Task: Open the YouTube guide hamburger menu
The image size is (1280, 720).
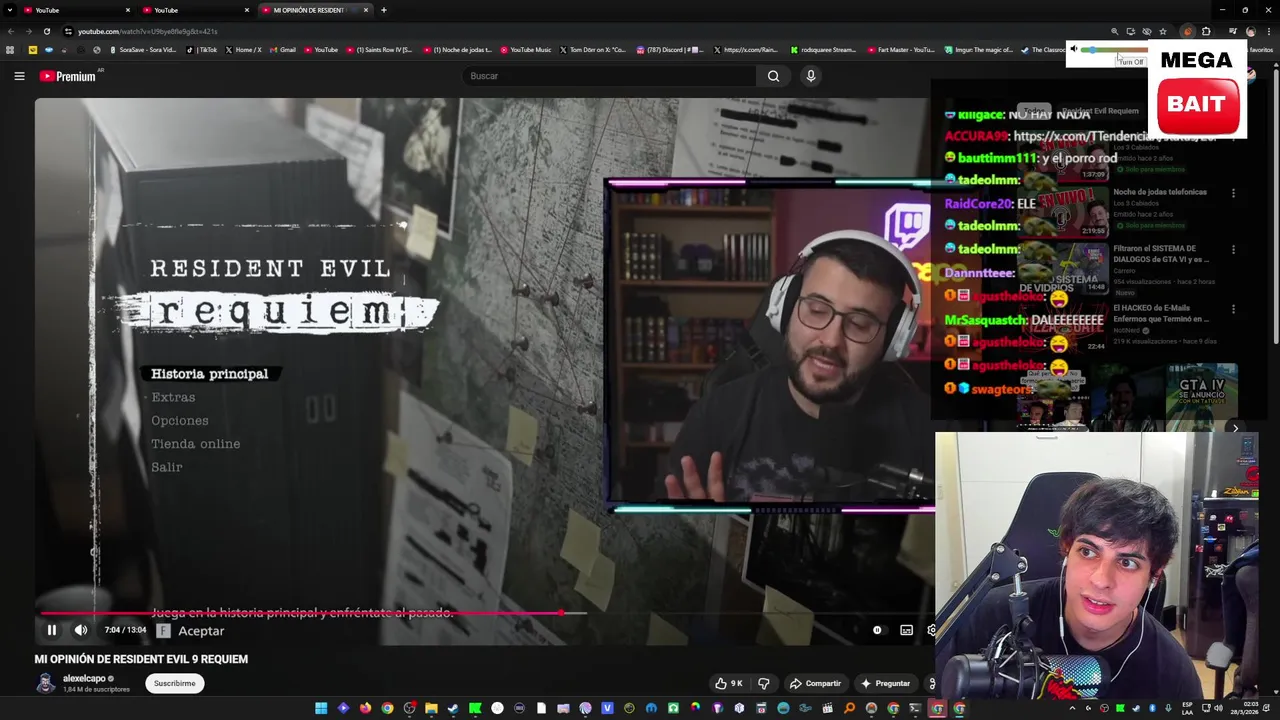Action: tap(19, 76)
